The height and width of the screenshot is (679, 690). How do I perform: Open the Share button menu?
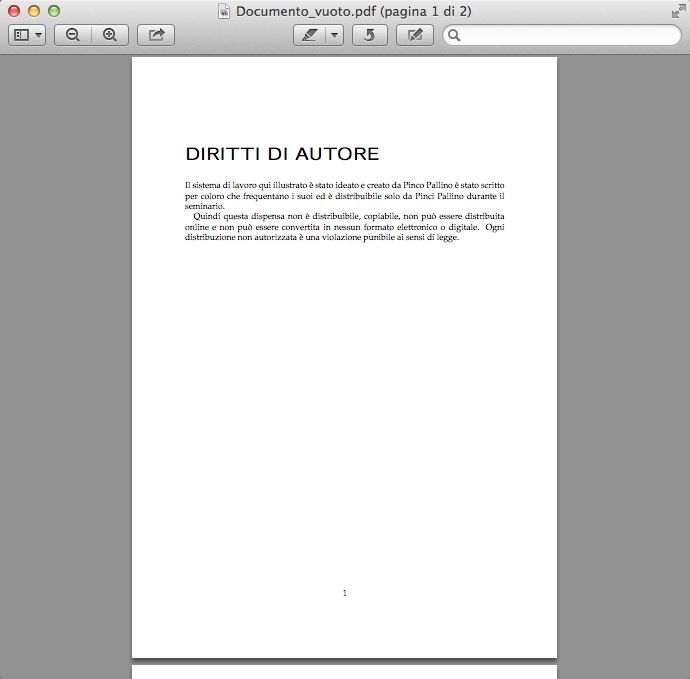pos(156,35)
